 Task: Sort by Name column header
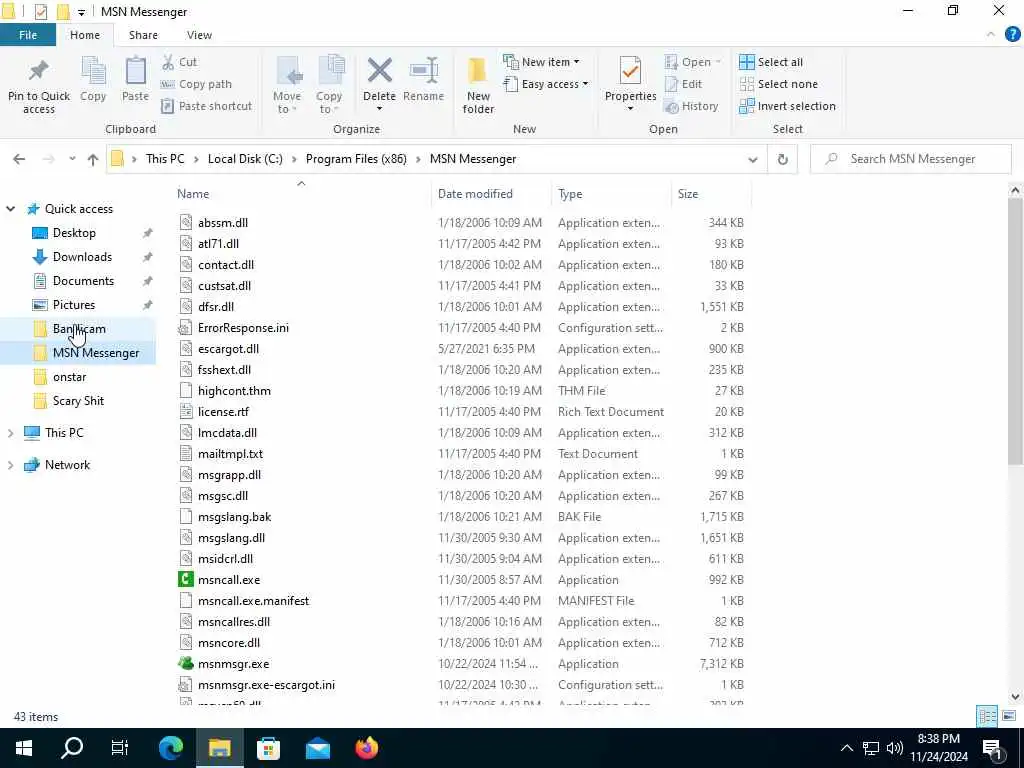pos(193,194)
